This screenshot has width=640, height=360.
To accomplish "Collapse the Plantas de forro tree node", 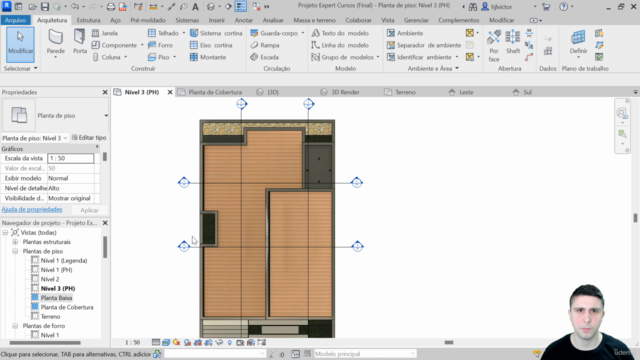I will 15,326.
